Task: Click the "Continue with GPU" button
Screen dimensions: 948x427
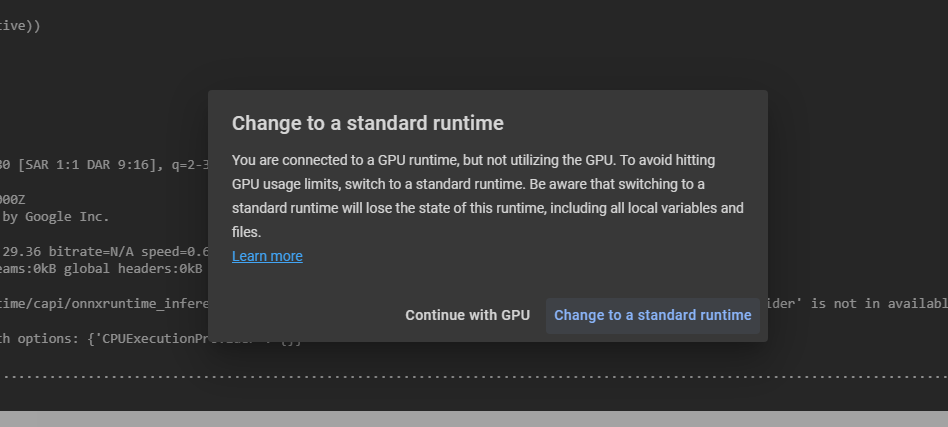Action: (467, 315)
